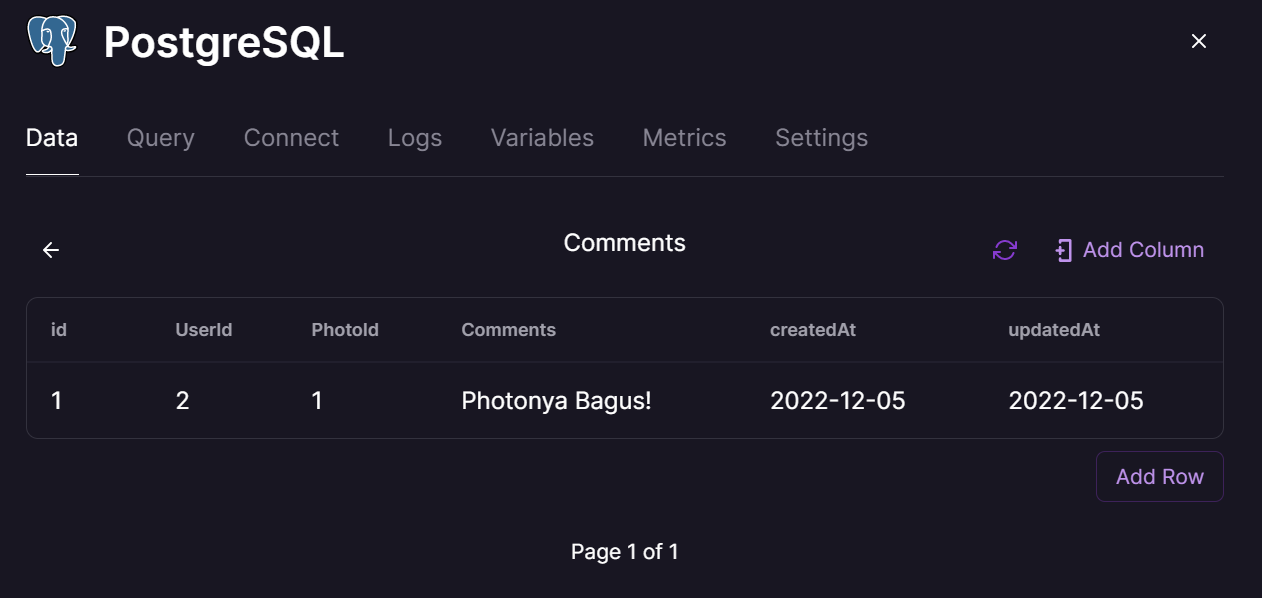
Task: Select the Comments column header
Action: coord(508,329)
